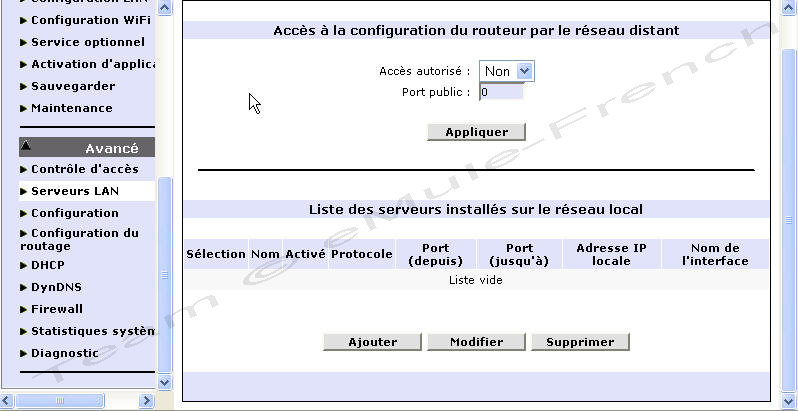Open Configuration du routage entry
The height and width of the screenshot is (411, 798).
(79, 240)
